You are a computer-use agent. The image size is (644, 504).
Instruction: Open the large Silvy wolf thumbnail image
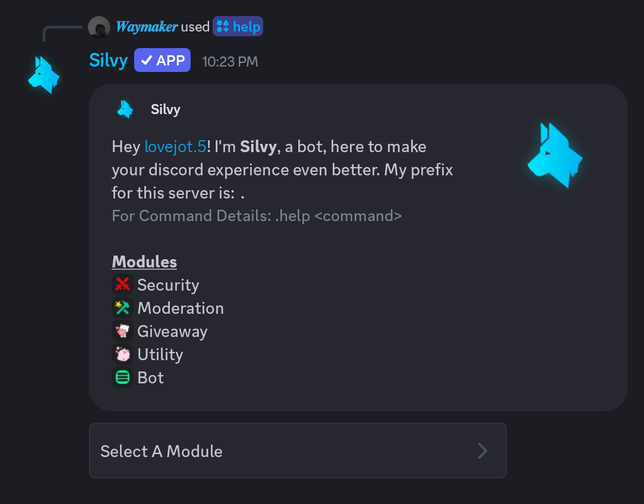(x=554, y=155)
